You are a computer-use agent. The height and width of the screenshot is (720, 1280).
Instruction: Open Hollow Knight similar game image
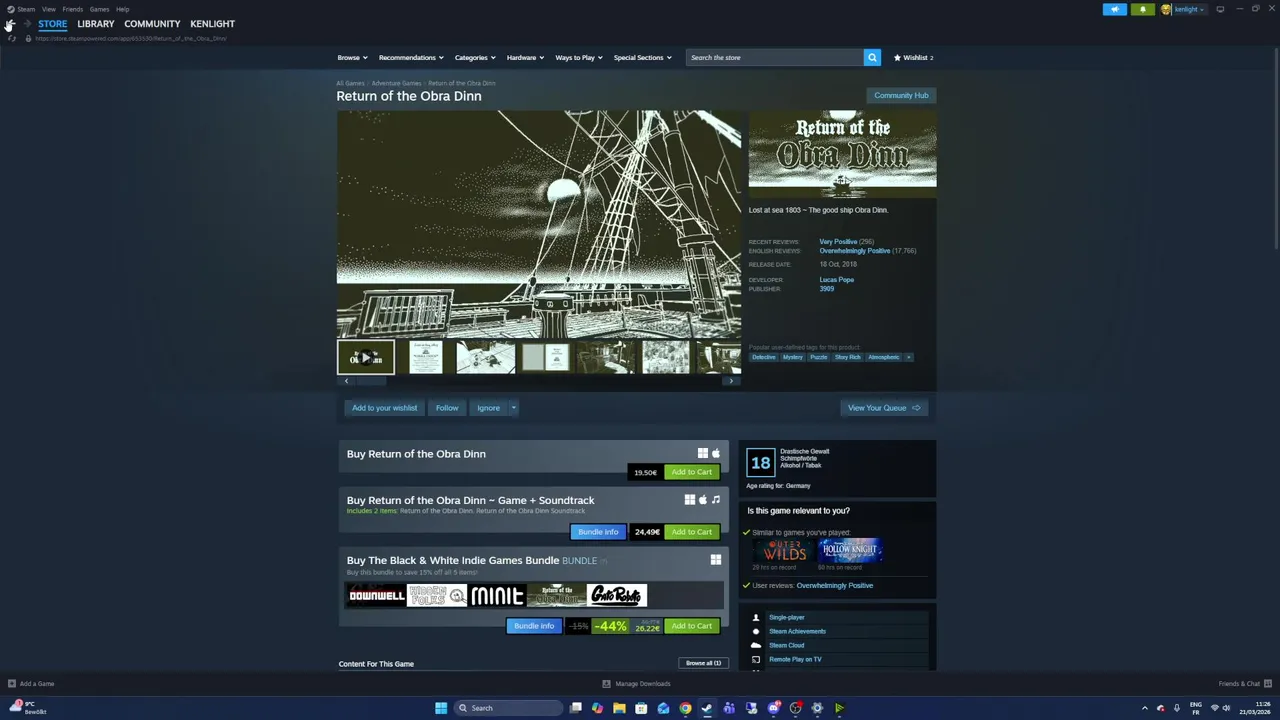tap(849, 550)
